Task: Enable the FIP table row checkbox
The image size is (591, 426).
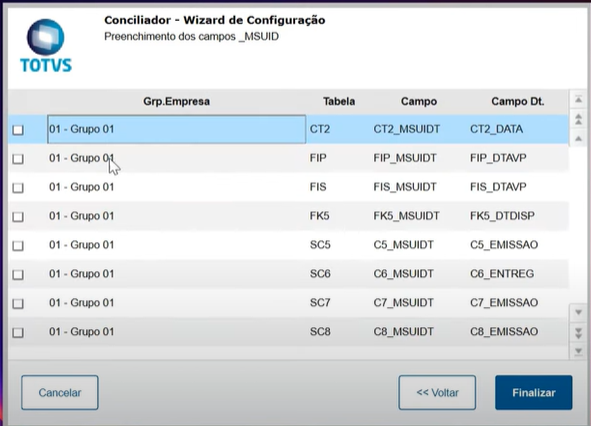Action: click(x=18, y=159)
